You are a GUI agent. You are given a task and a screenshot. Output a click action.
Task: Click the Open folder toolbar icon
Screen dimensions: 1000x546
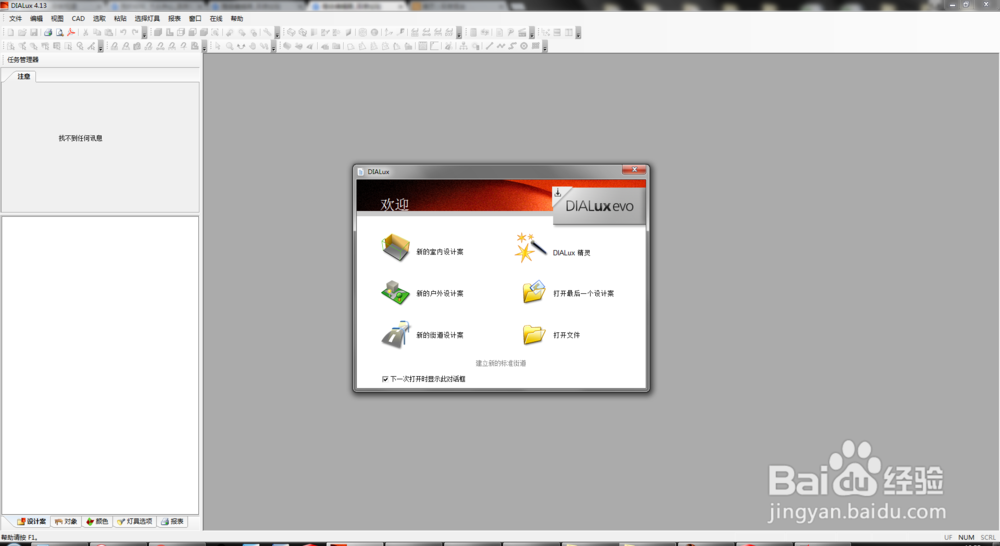22,33
